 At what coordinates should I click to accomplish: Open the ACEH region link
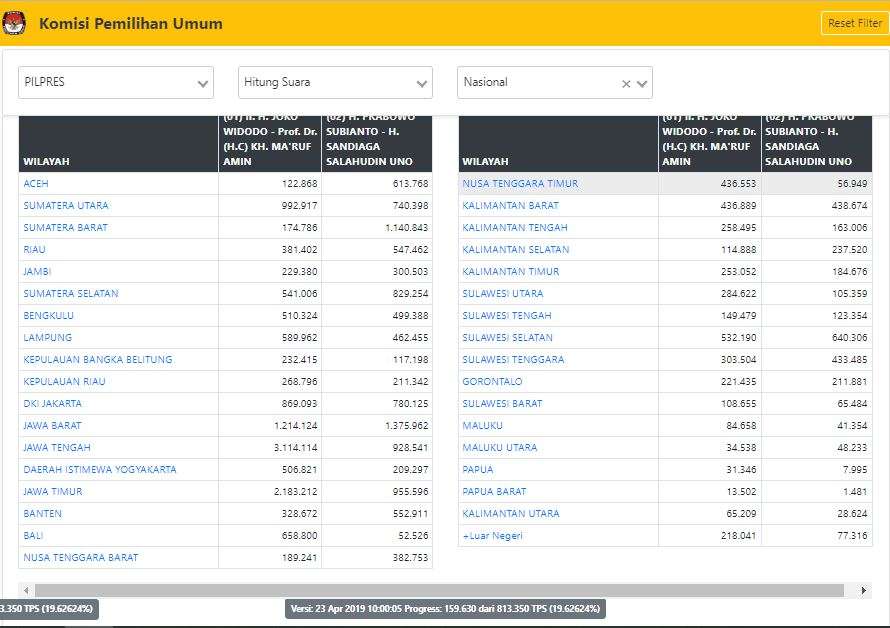pyautogui.click(x=36, y=184)
